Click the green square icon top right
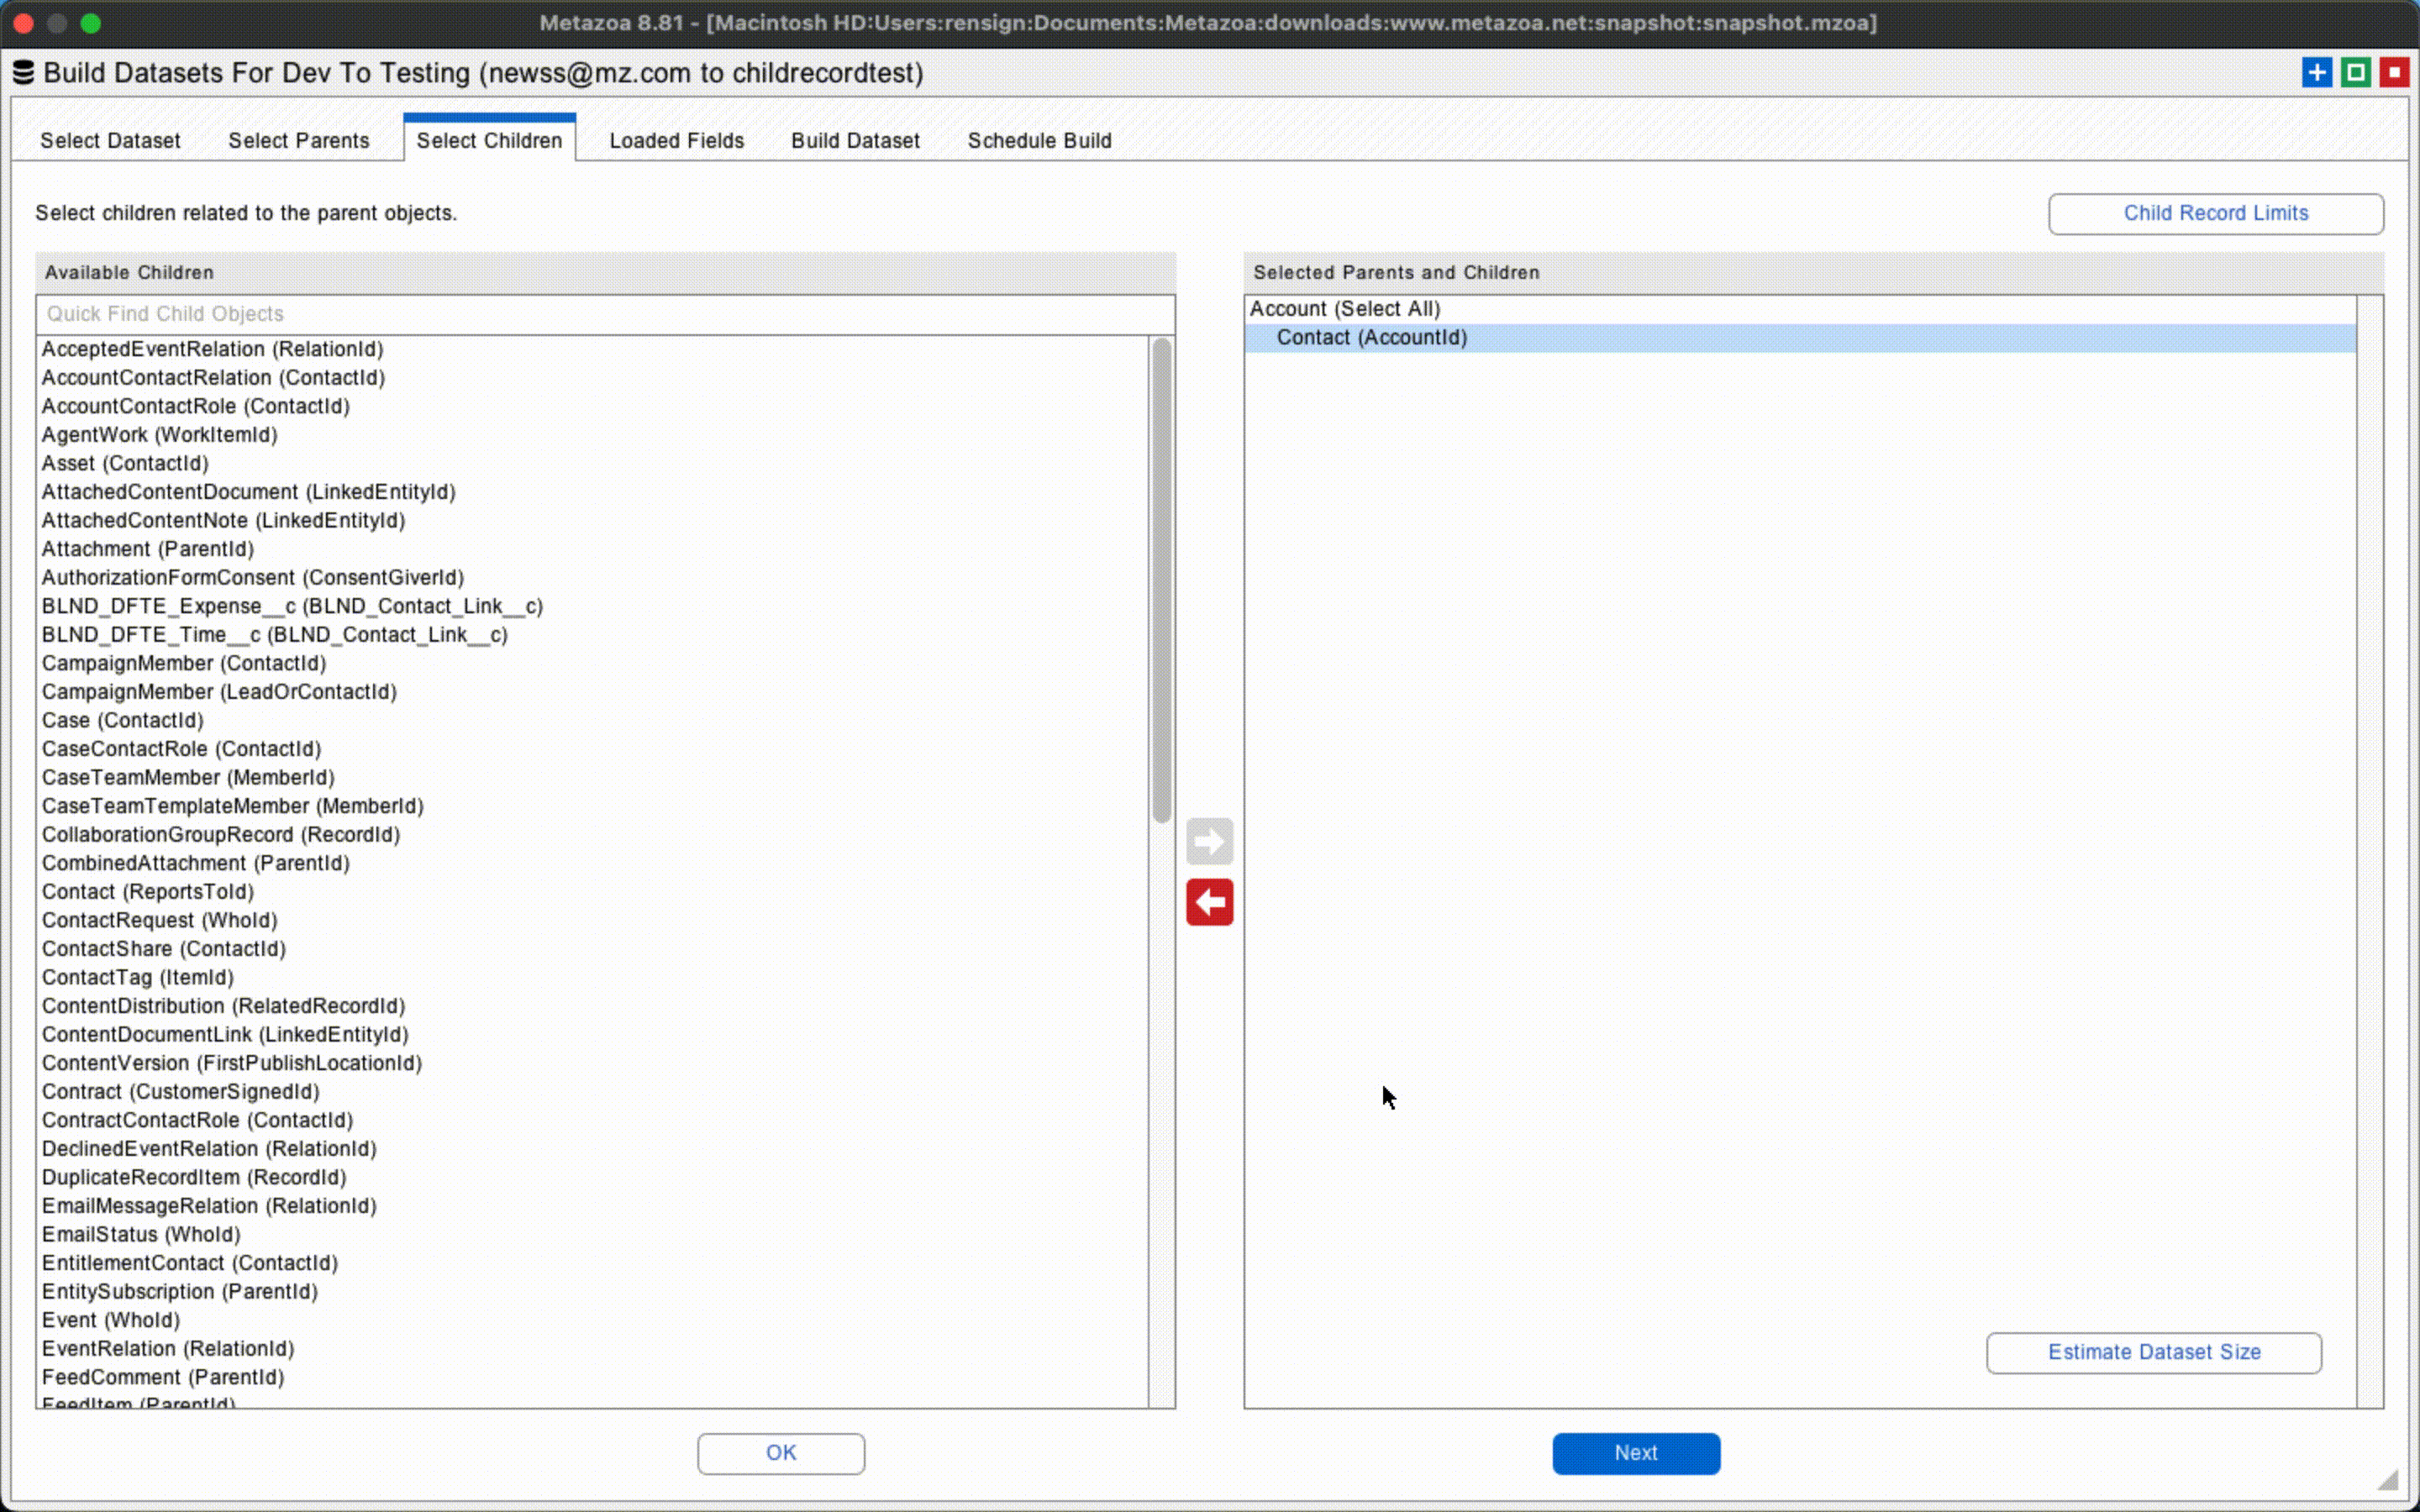The height and width of the screenshot is (1512, 2420). (2355, 73)
